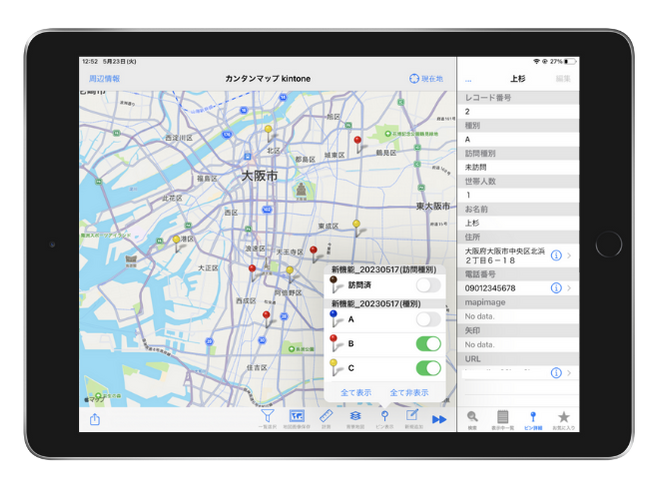Open the funnel filter tool
This screenshot has width=660, height=489.
[x=267, y=416]
